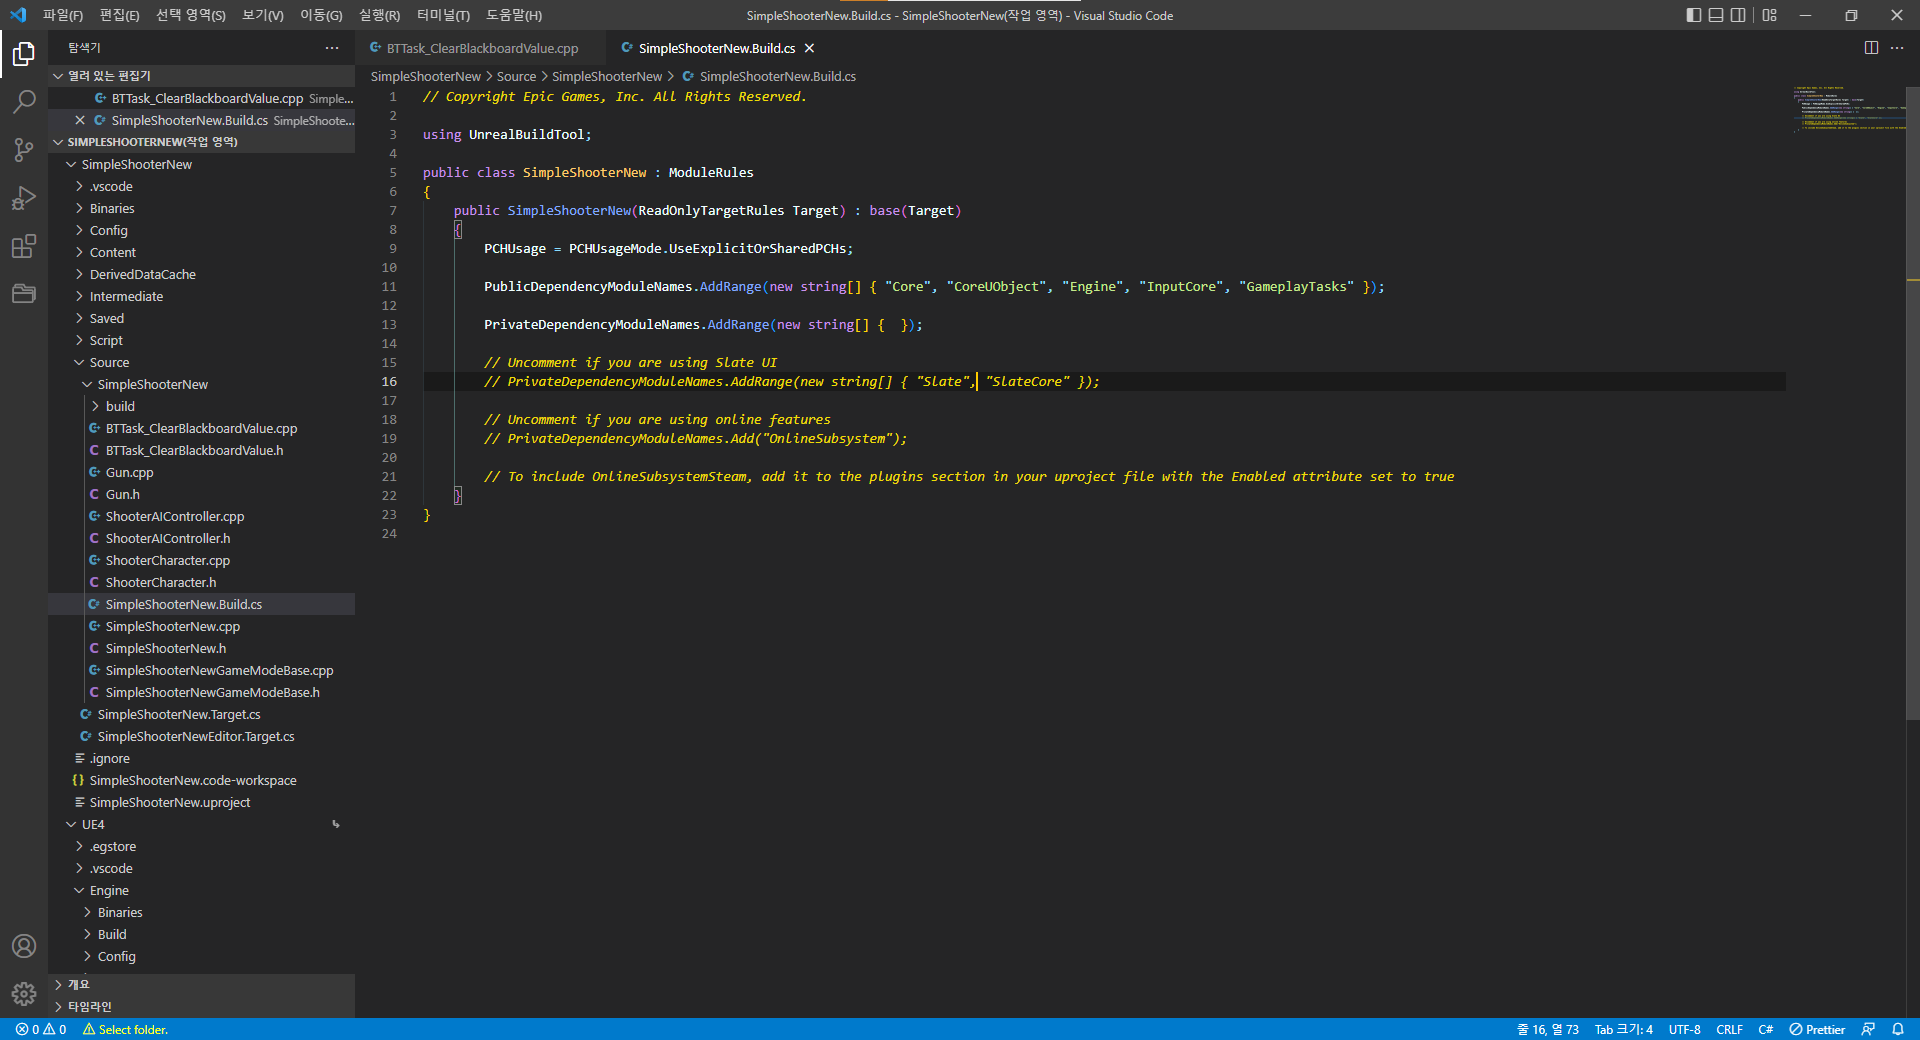Open the 터미널(T) menu
This screenshot has height=1040, width=1920.
pyautogui.click(x=443, y=15)
